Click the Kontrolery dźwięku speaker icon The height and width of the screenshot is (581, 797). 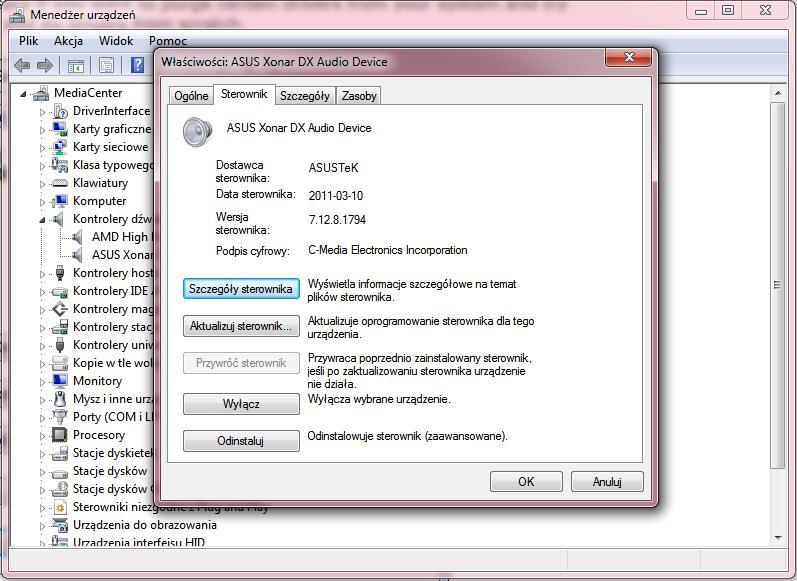point(59,219)
